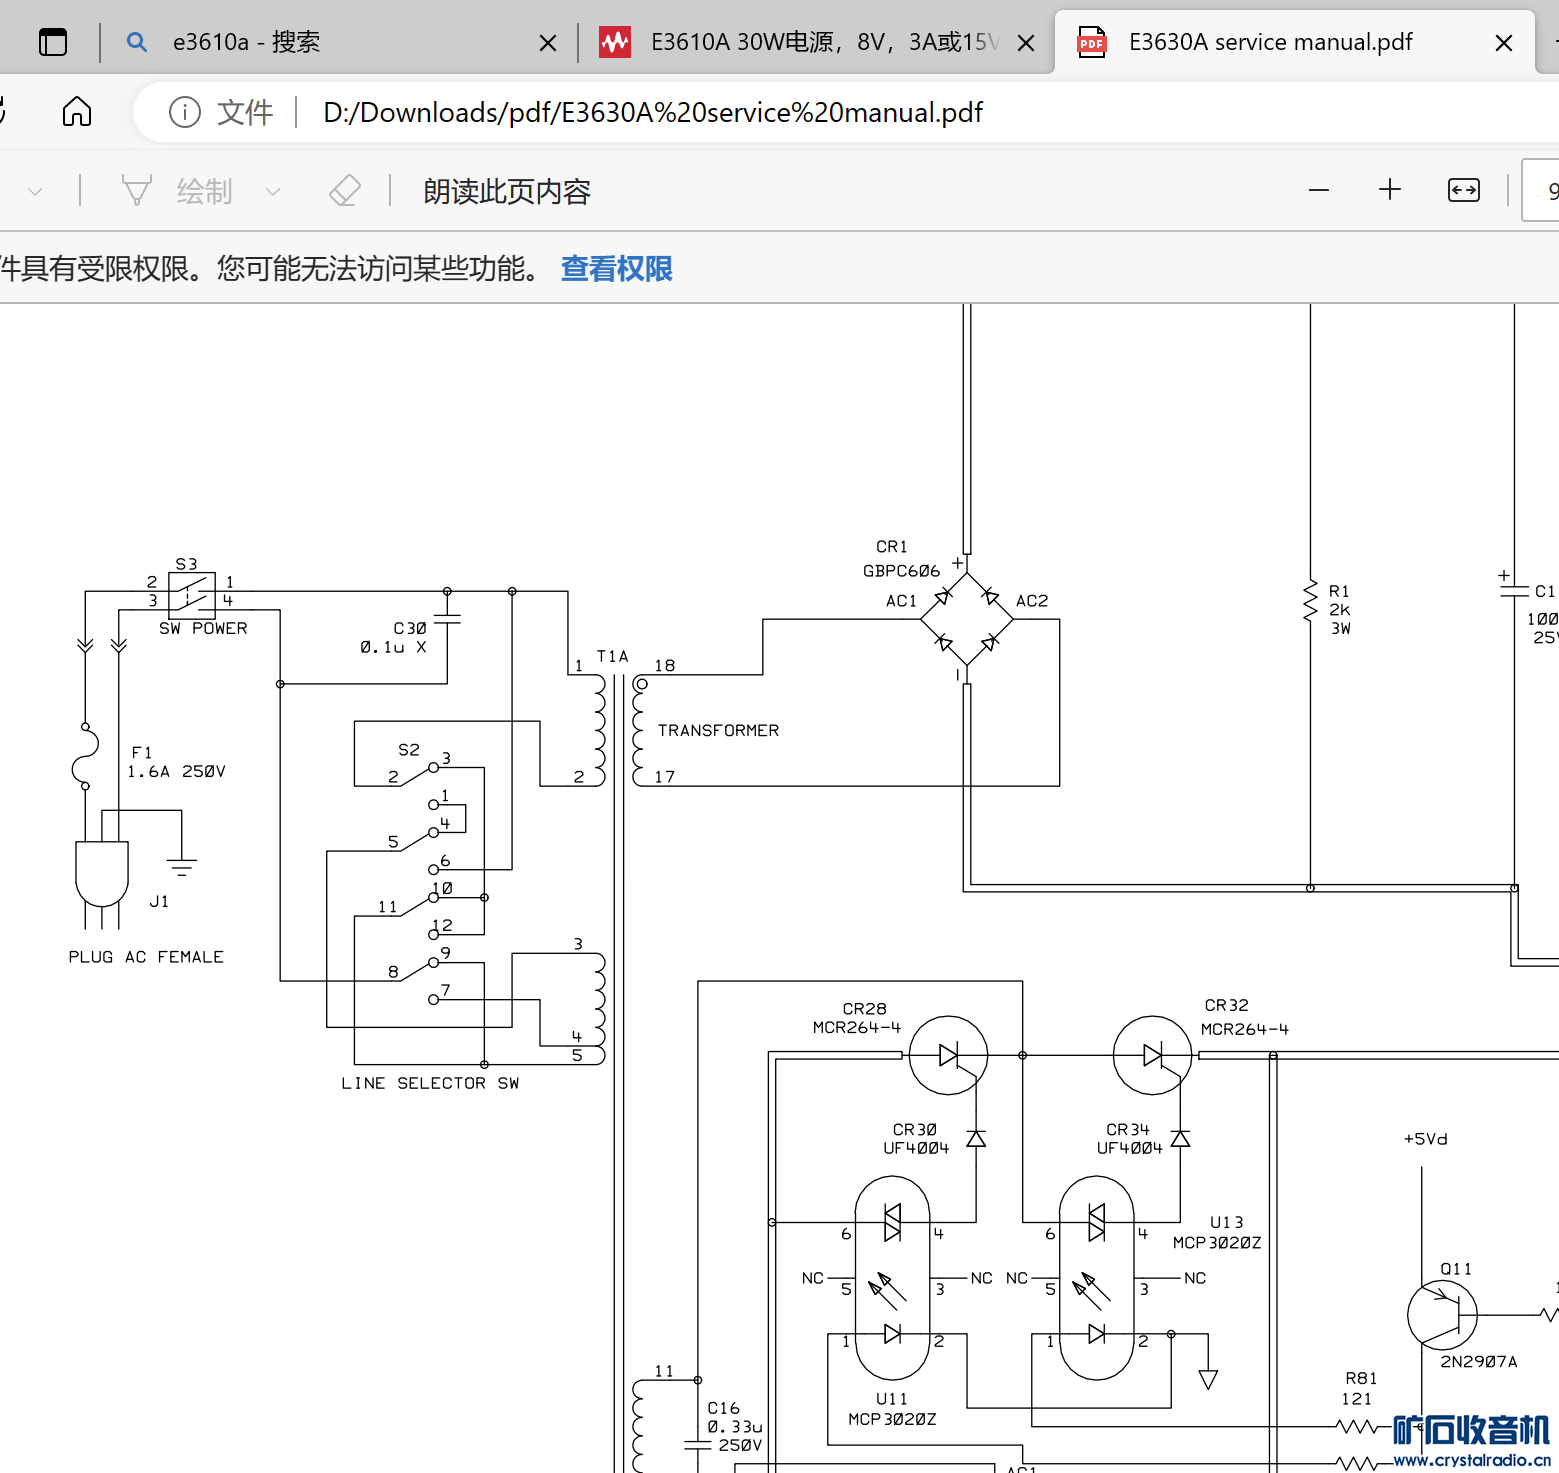This screenshot has height=1473, width=1559.
Task: Click the C30 0.1u X capacitor label
Action: pos(394,638)
